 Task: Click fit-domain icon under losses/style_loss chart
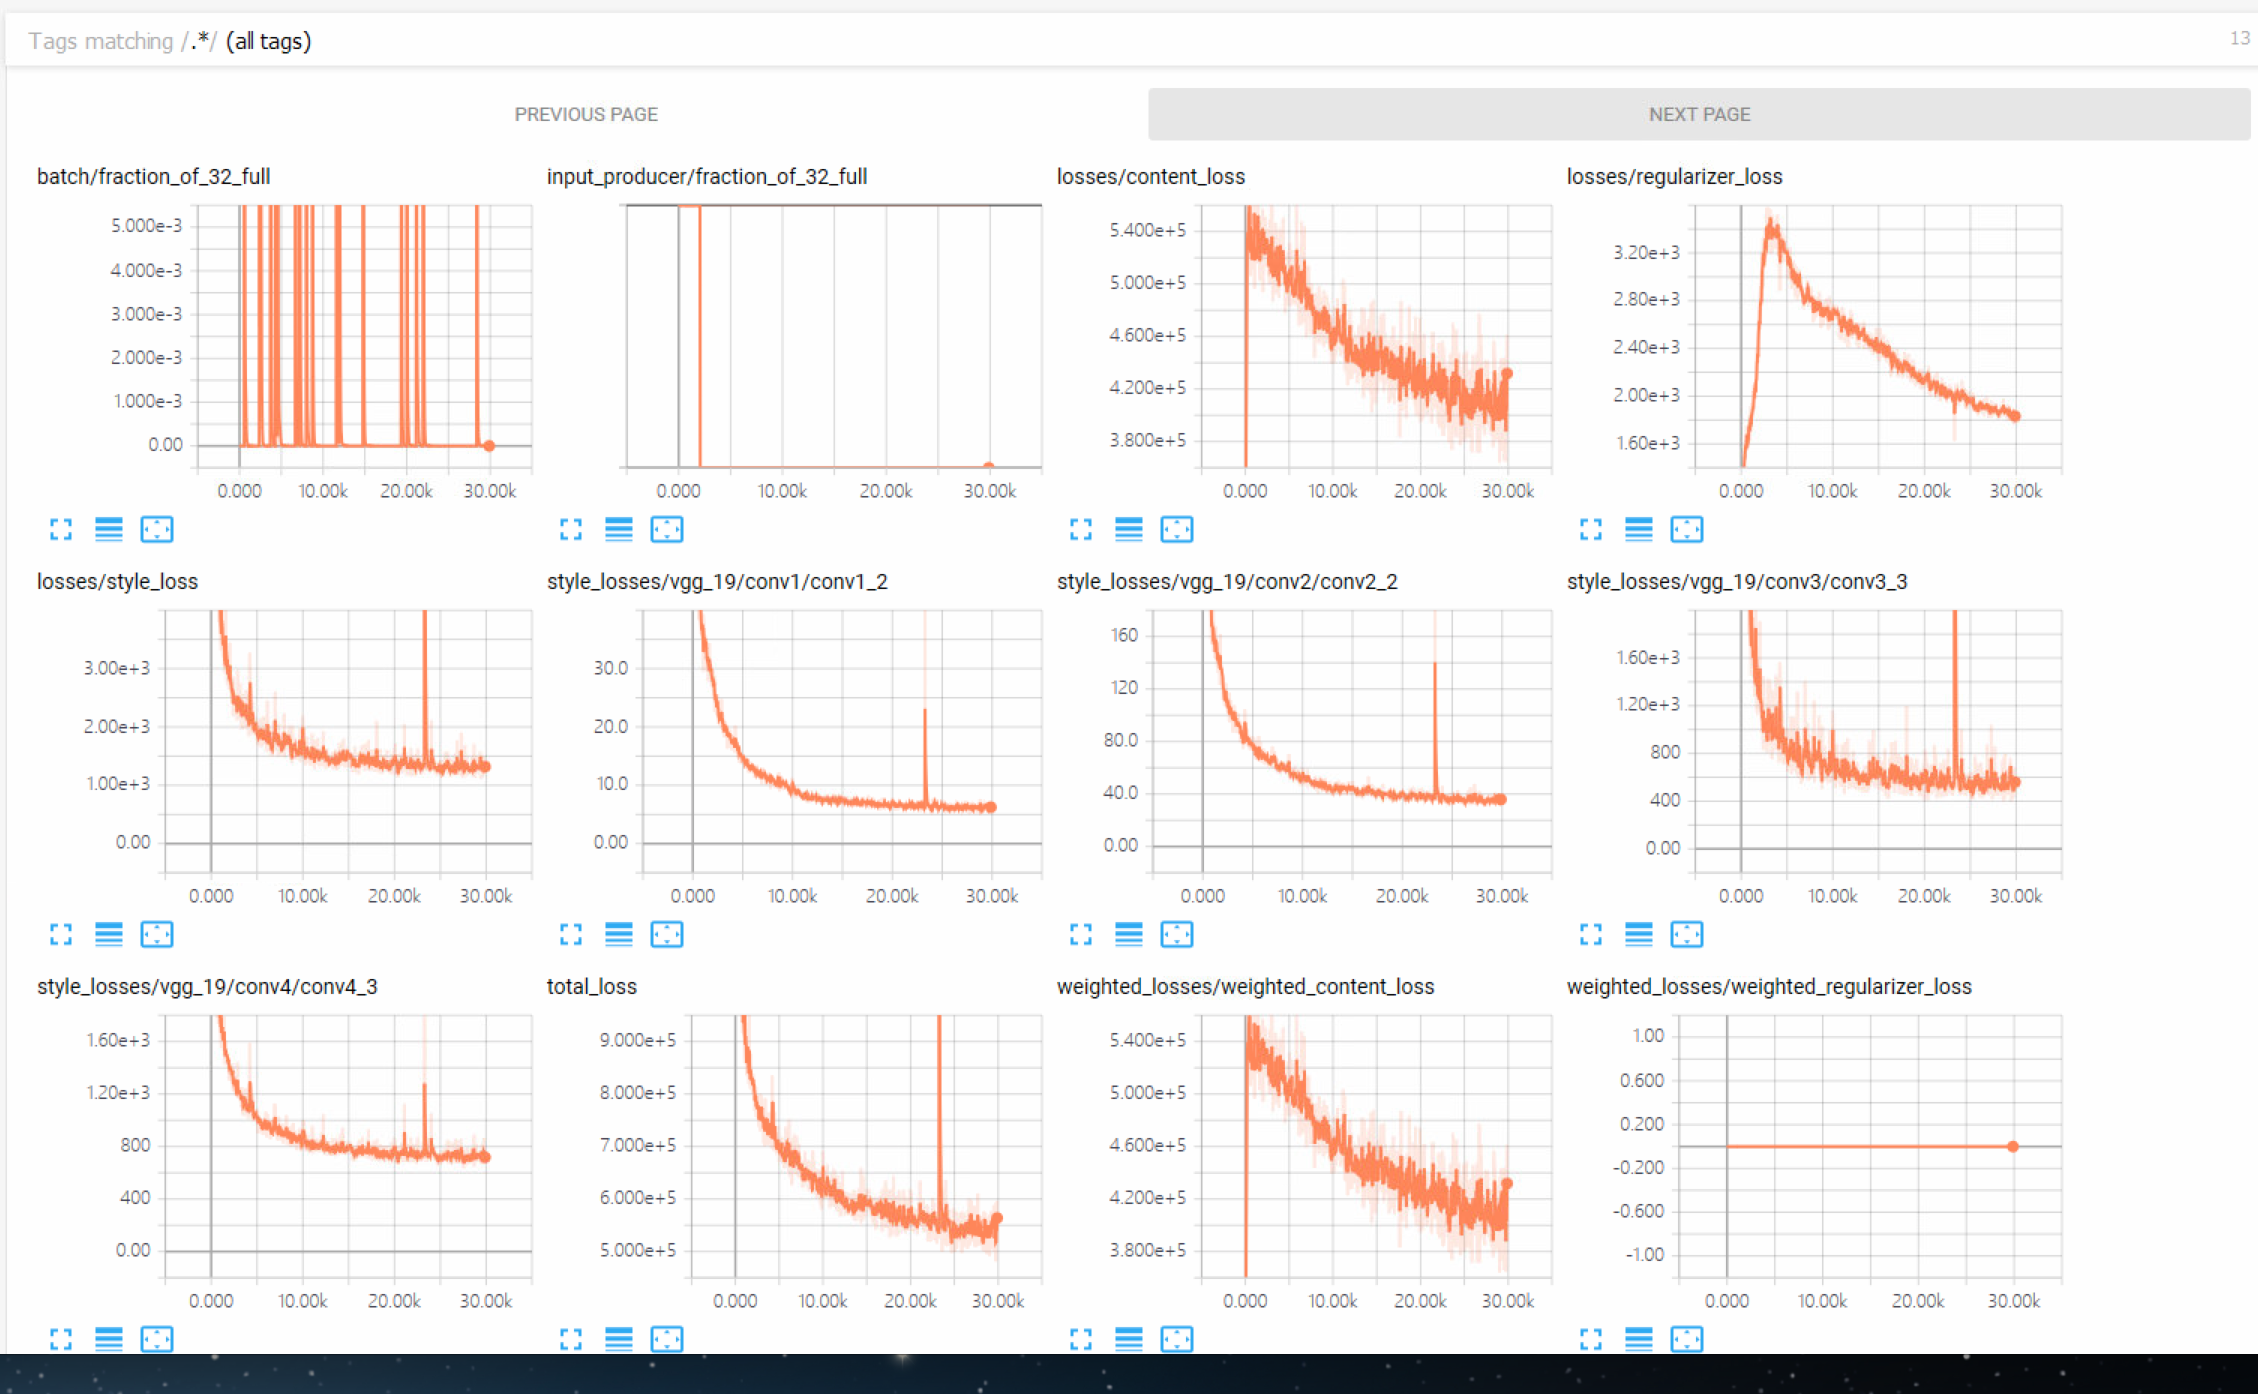[x=157, y=935]
